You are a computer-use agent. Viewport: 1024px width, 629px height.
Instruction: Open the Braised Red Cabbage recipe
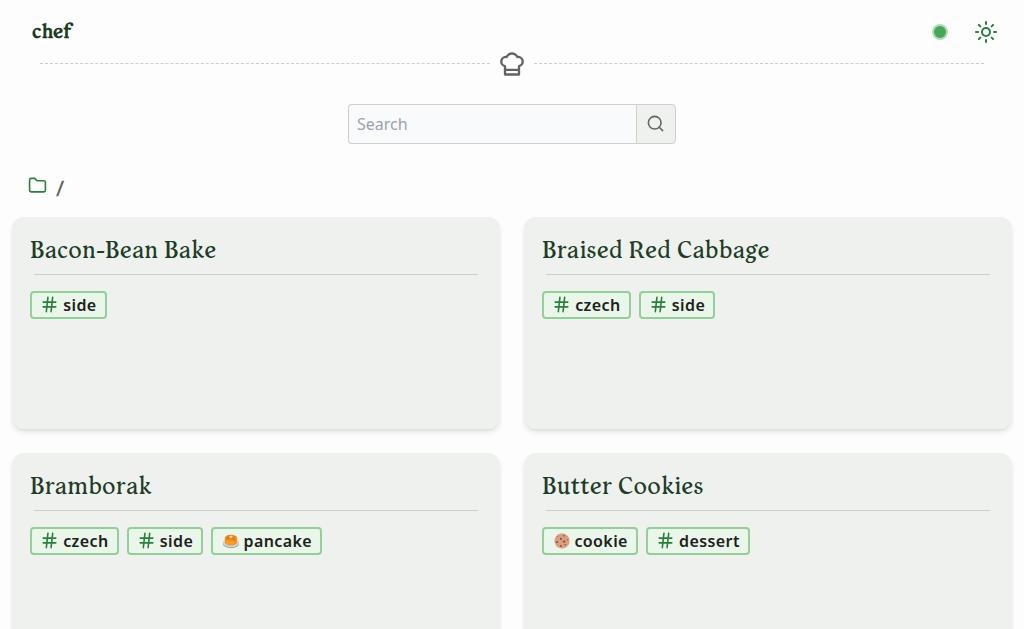(655, 250)
